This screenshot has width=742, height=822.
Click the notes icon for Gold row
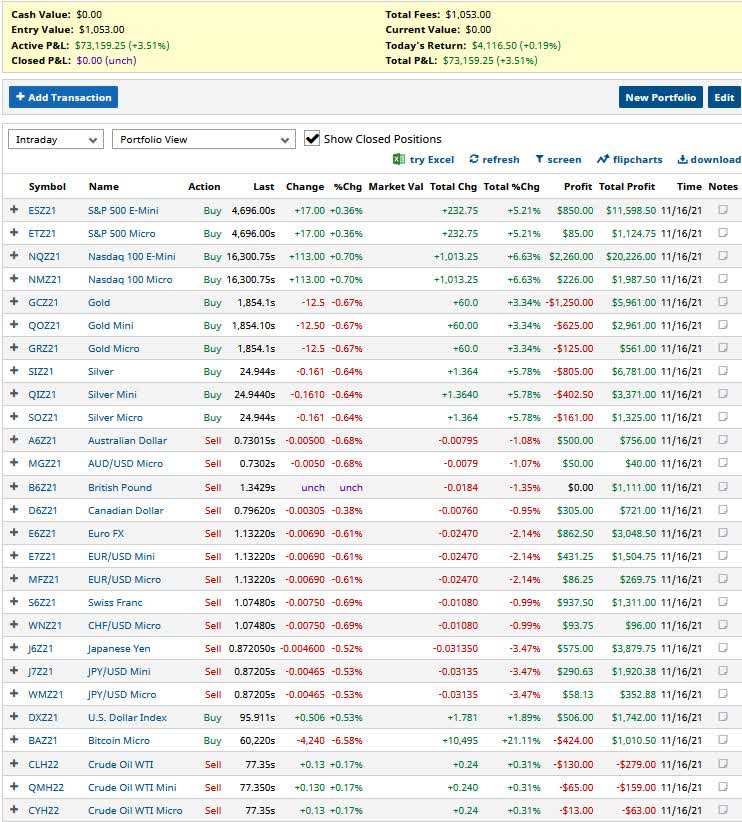[723, 302]
